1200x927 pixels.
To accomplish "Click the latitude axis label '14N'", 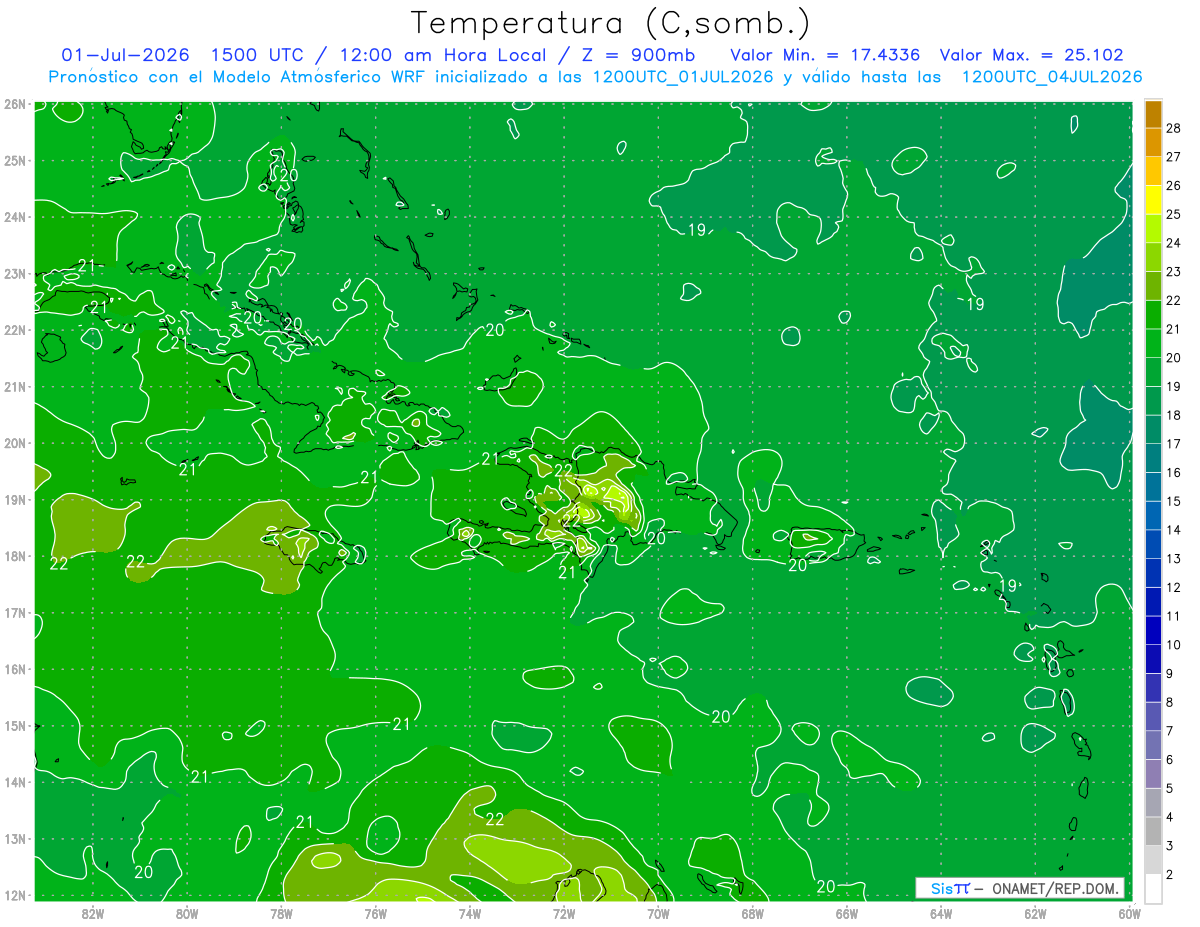I will pos(15,782).
